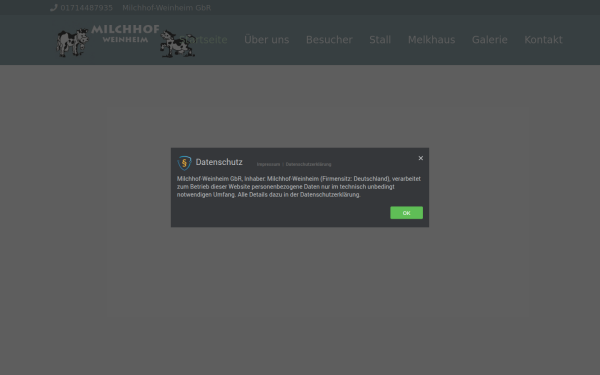
Task: Open the Impressum link in the dialog
Action: click(x=268, y=164)
